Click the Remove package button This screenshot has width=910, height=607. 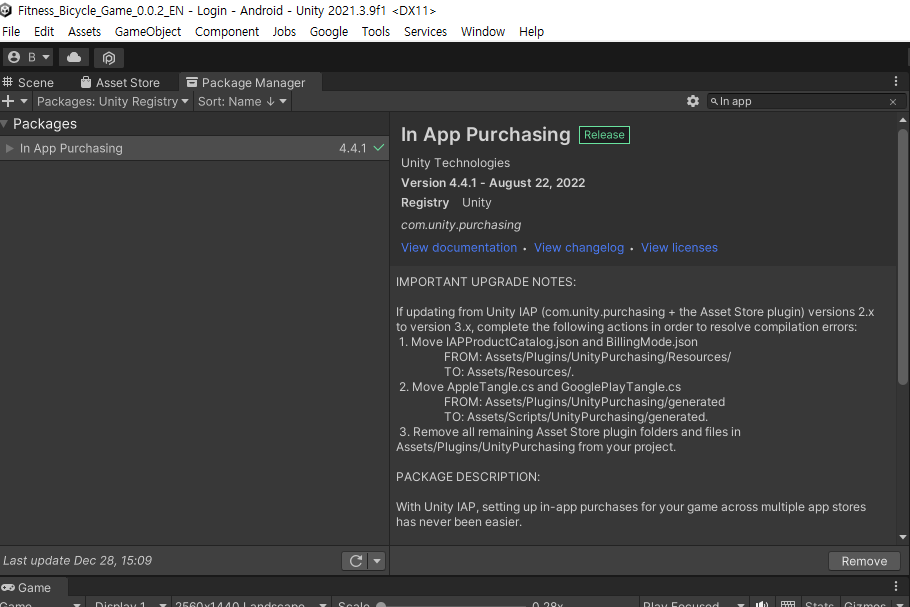point(864,561)
